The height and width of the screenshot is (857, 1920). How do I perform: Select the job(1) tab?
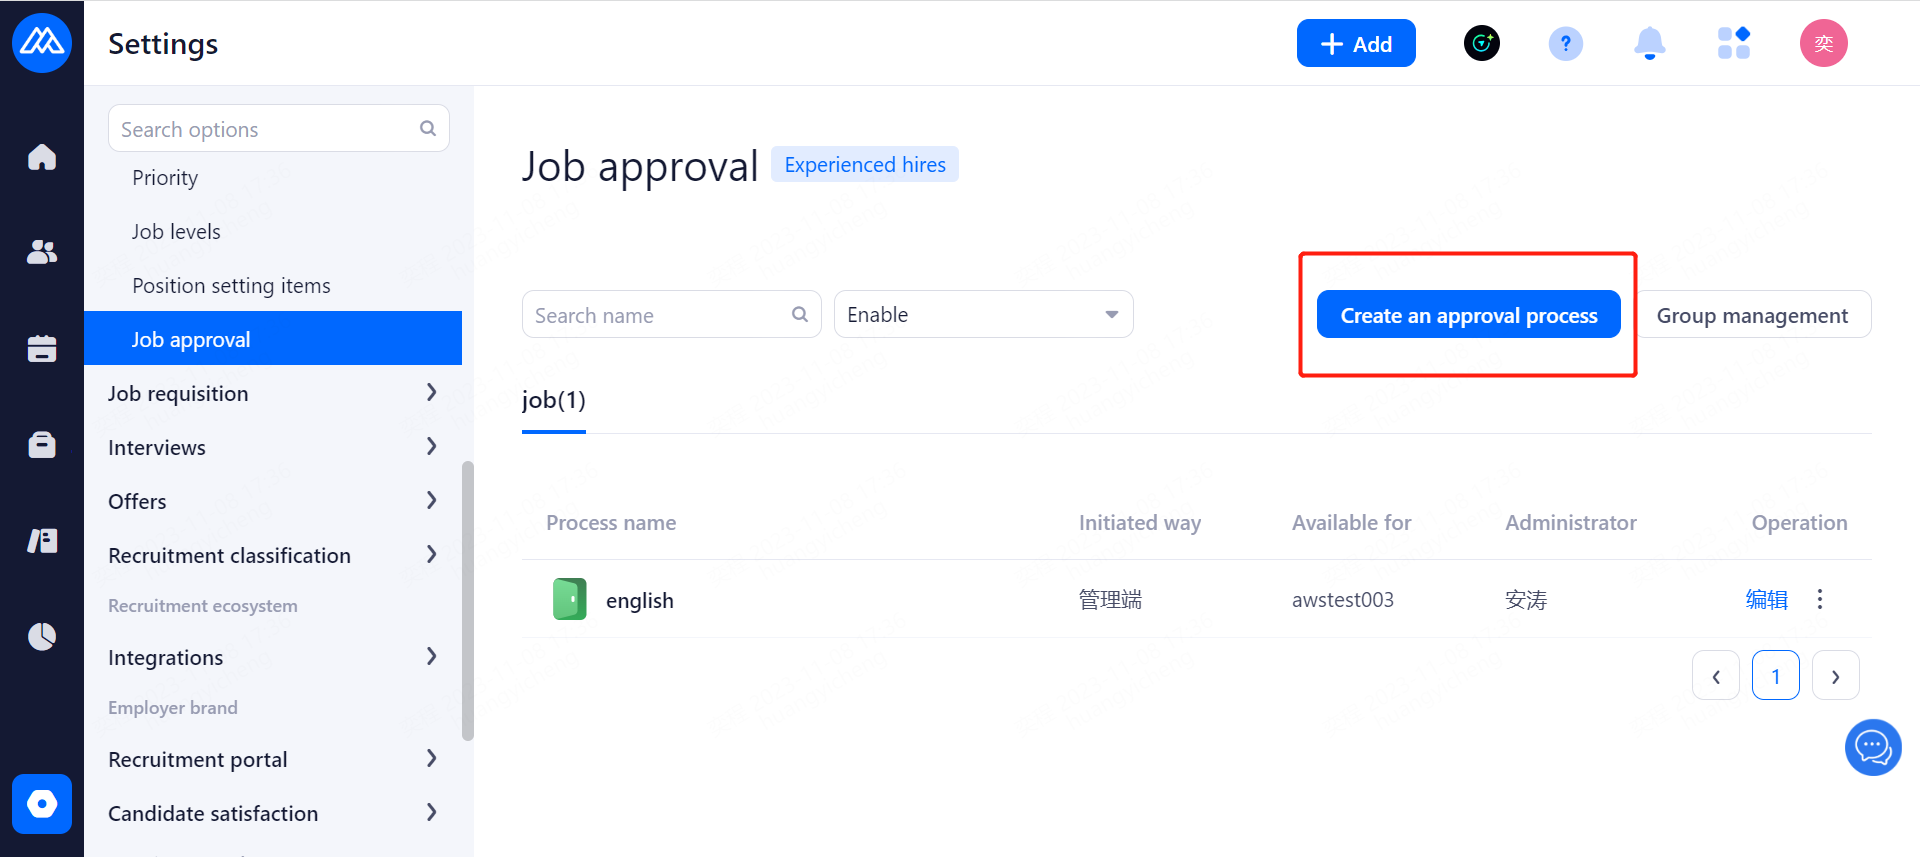tap(553, 401)
